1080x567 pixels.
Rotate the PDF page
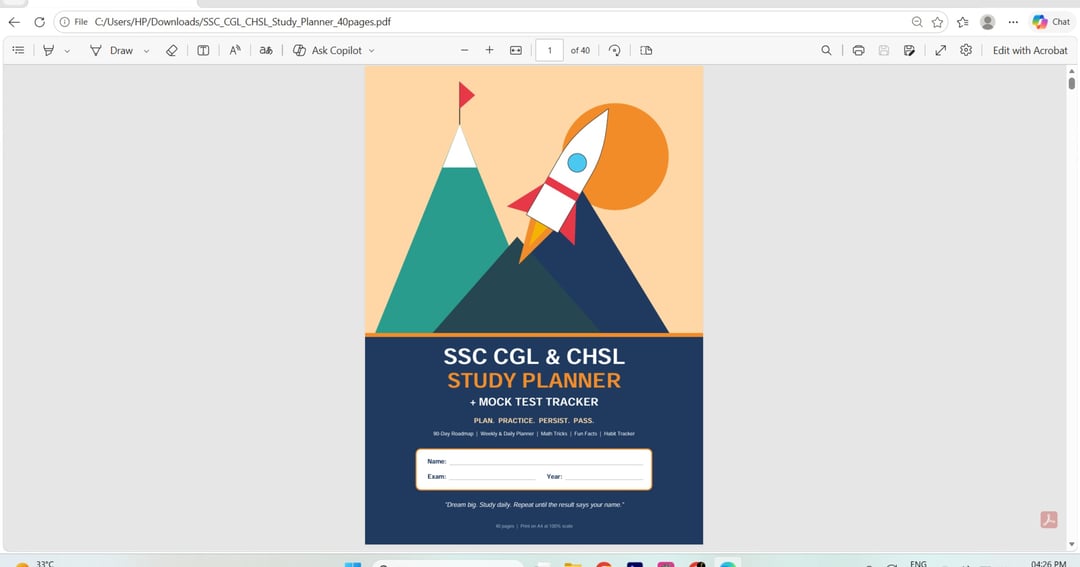click(614, 50)
